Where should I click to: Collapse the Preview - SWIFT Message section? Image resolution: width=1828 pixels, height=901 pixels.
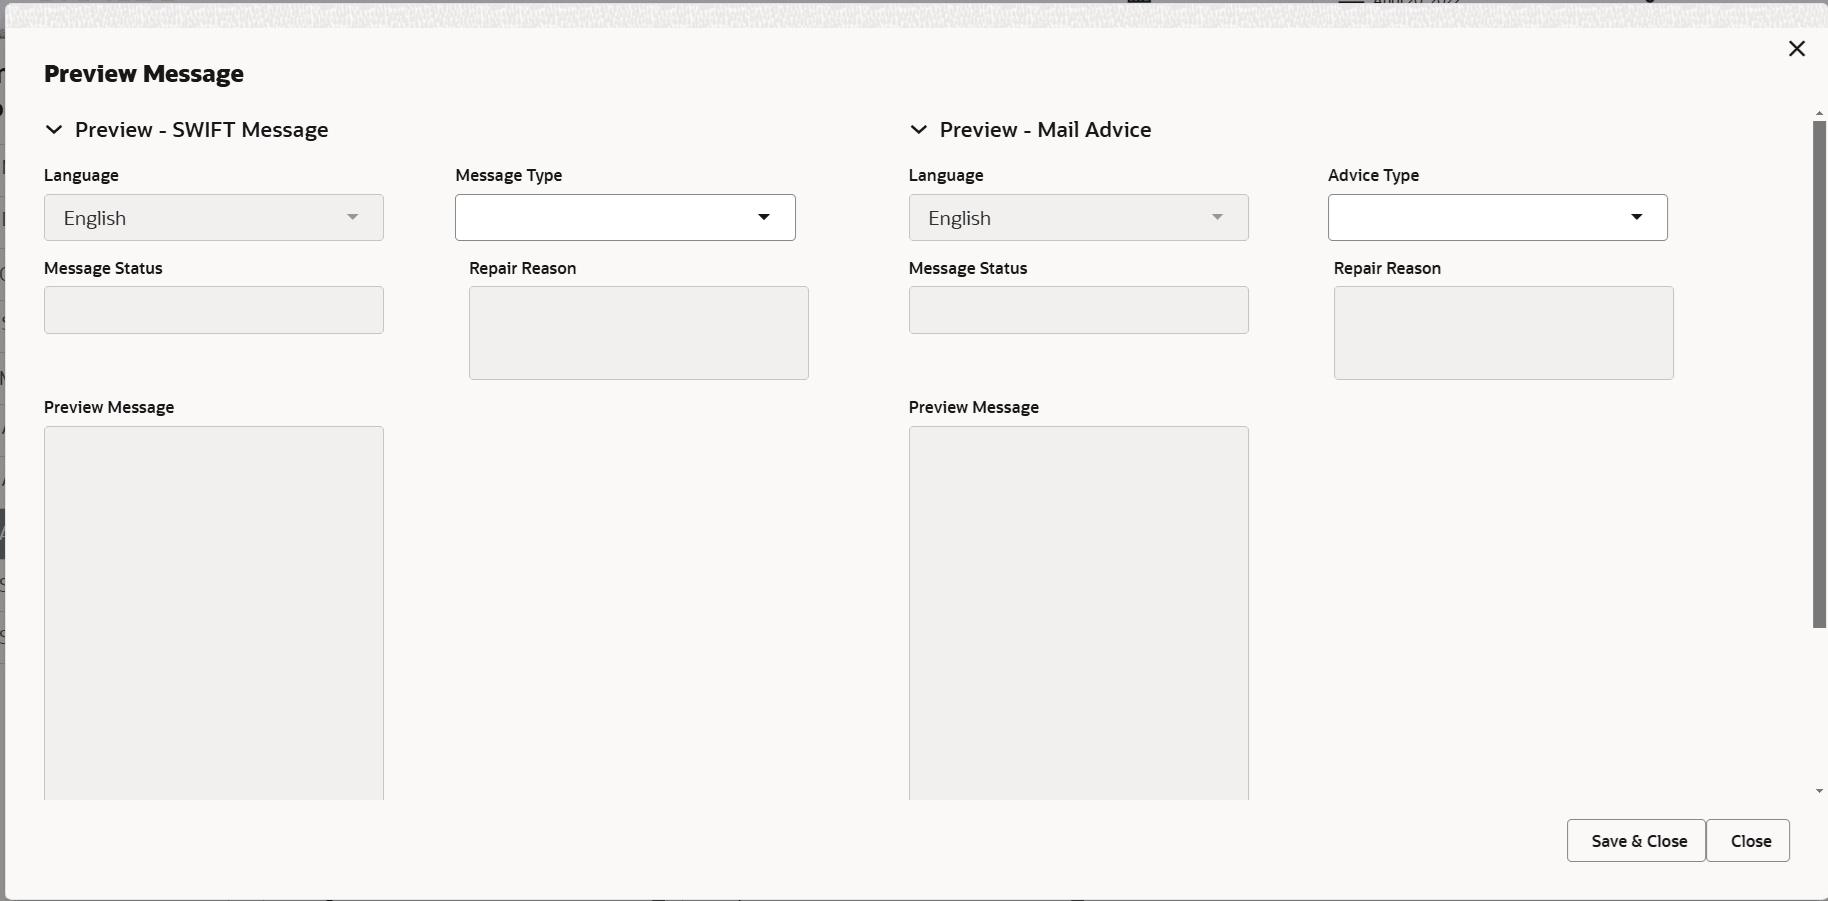54,130
